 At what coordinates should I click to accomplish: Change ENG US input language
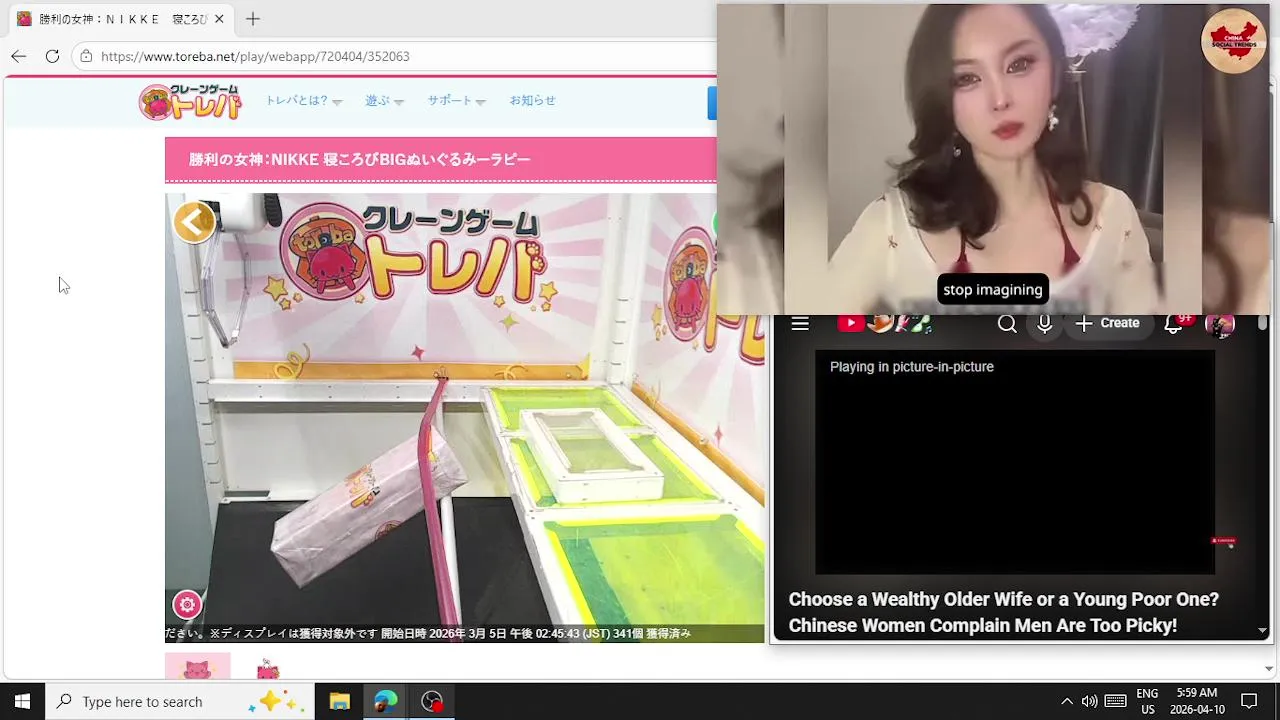(x=1147, y=701)
